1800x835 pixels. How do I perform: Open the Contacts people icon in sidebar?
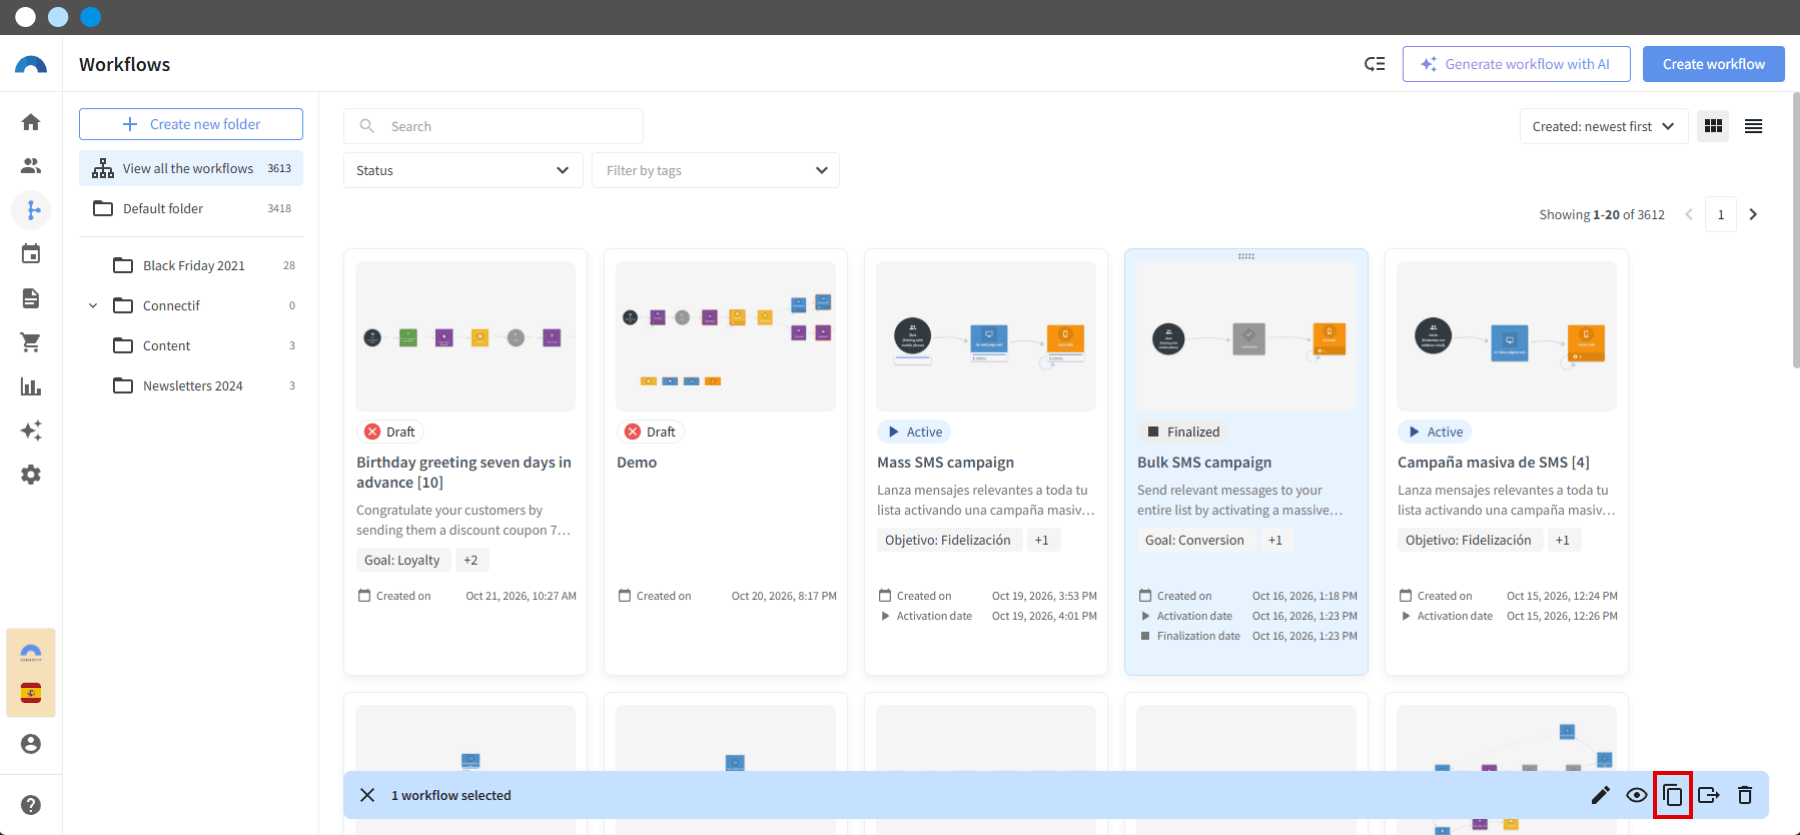[31, 166]
